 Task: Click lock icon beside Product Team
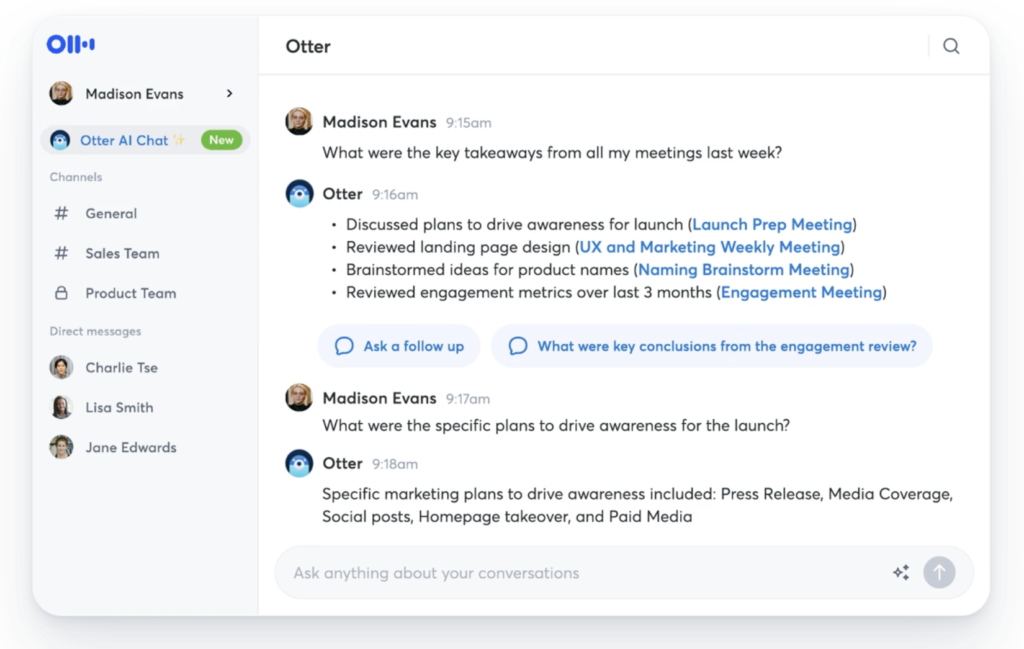click(x=61, y=293)
